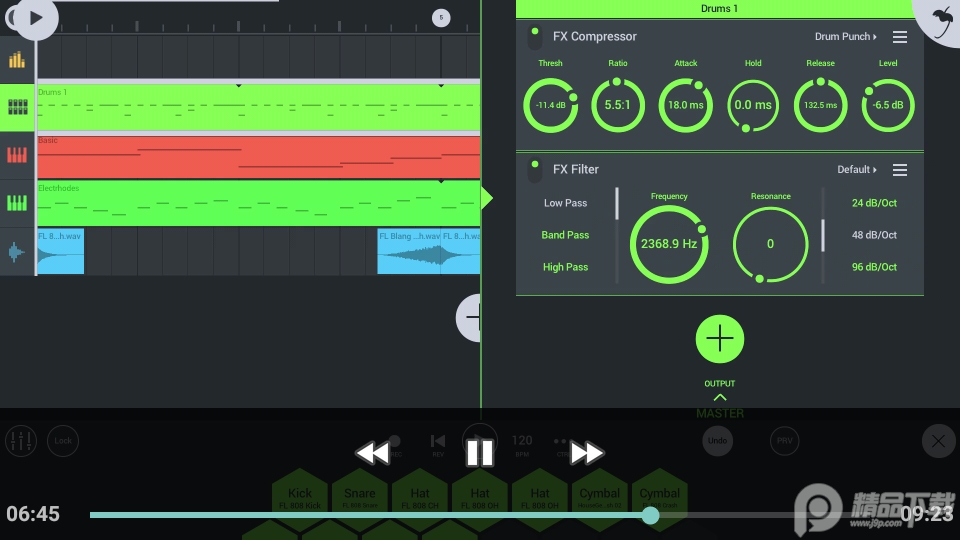Open the Default filter preset dropdown
The image size is (960, 540).
[857, 170]
